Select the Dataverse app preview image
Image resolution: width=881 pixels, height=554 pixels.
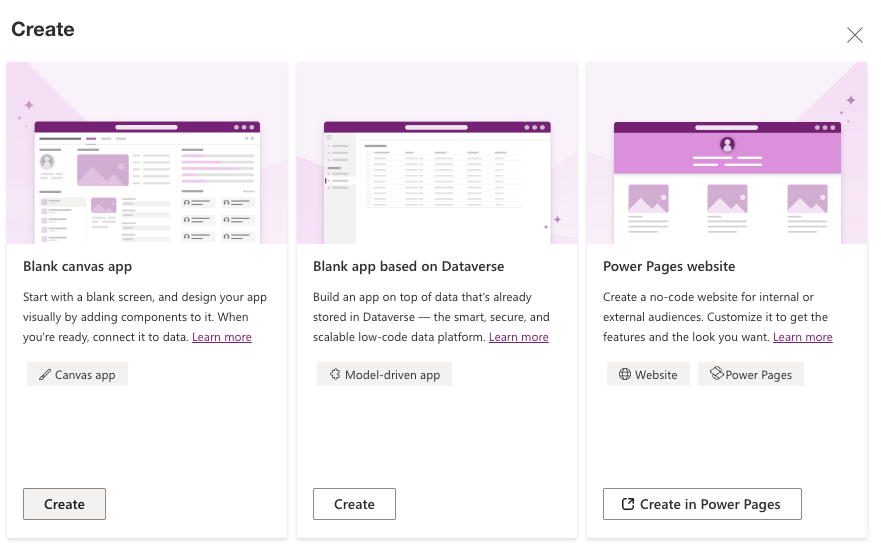pyautogui.click(x=437, y=153)
